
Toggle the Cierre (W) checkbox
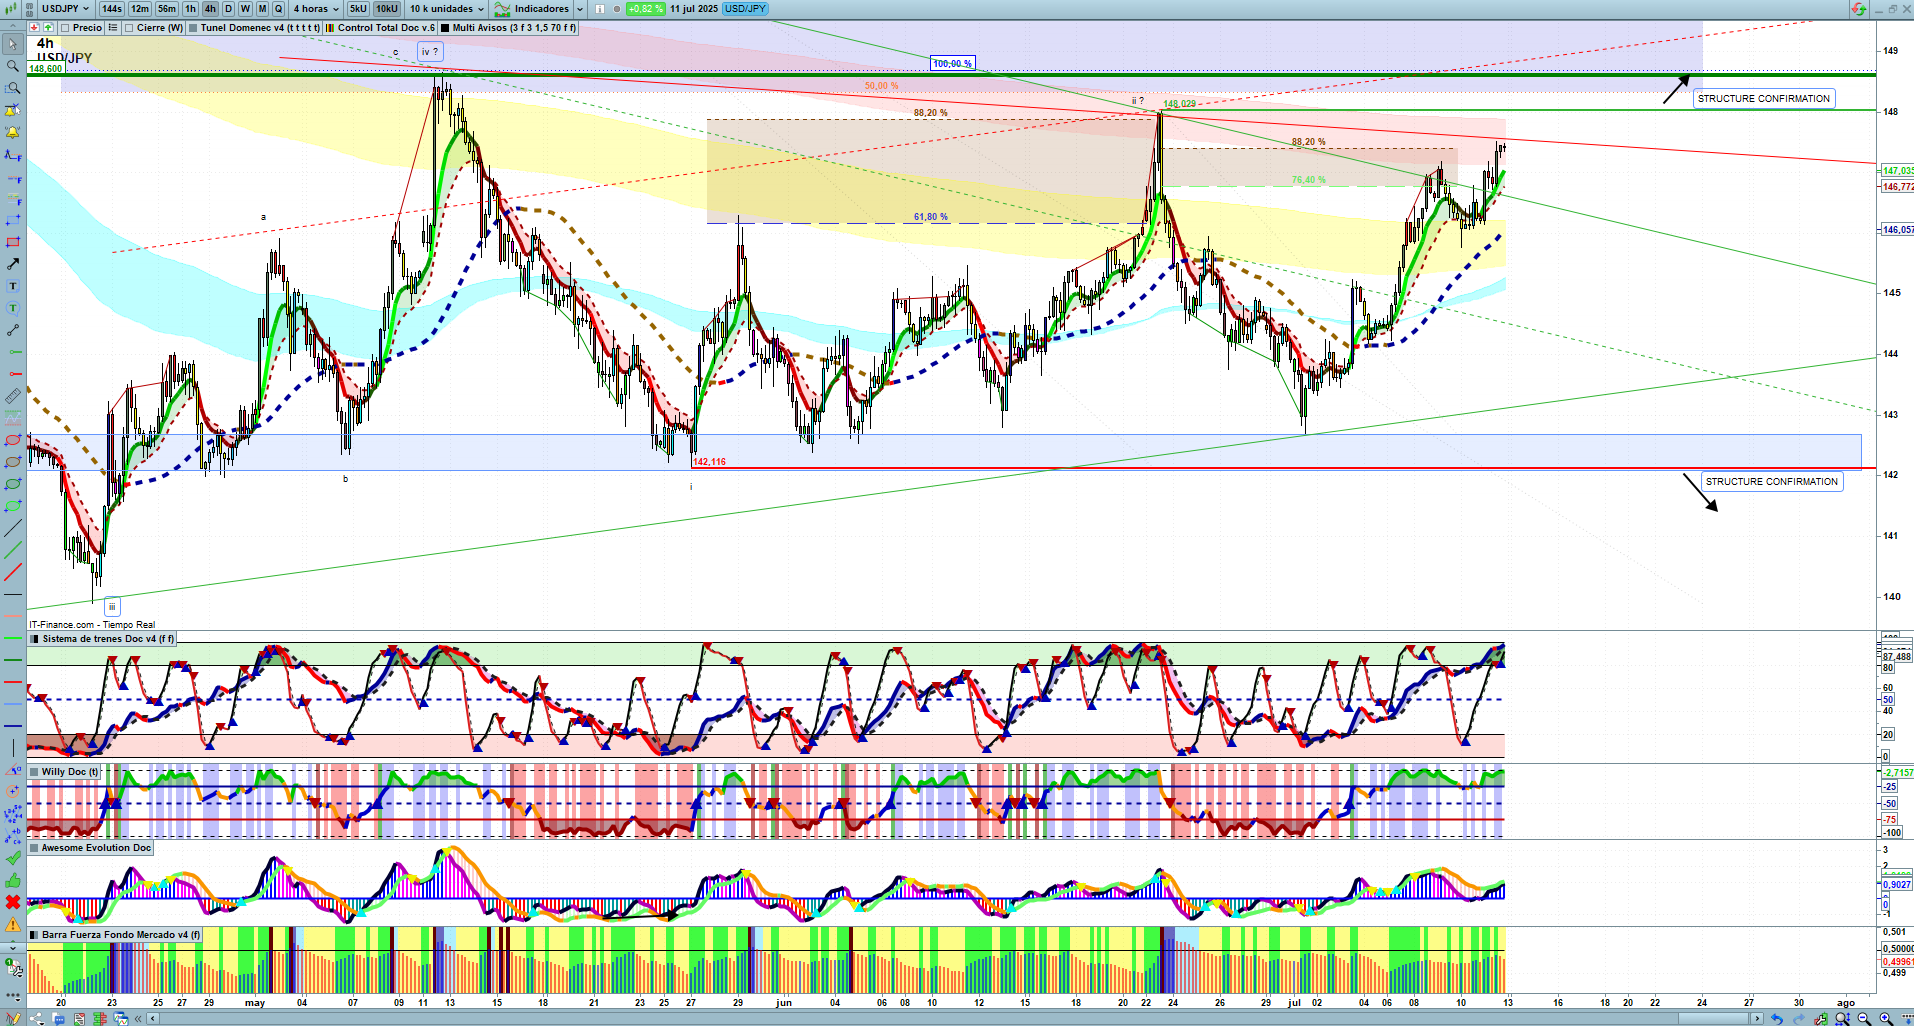point(130,28)
